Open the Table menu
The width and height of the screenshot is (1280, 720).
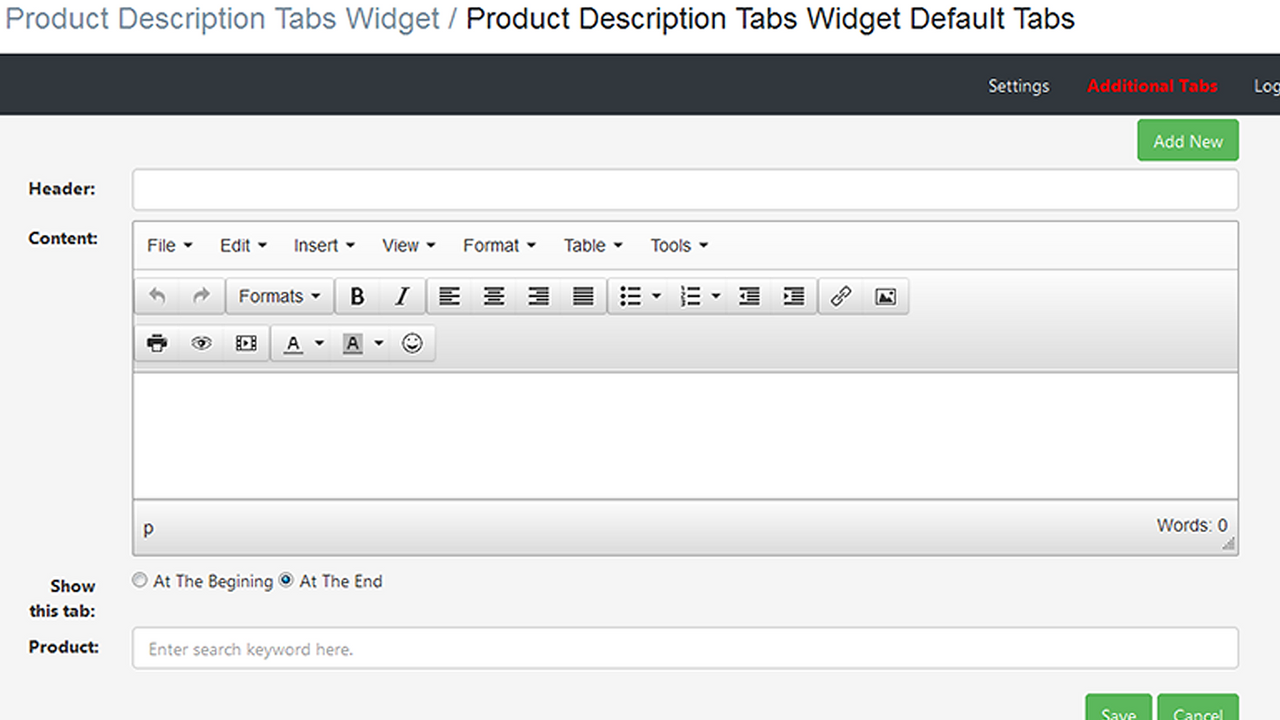coord(593,245)
